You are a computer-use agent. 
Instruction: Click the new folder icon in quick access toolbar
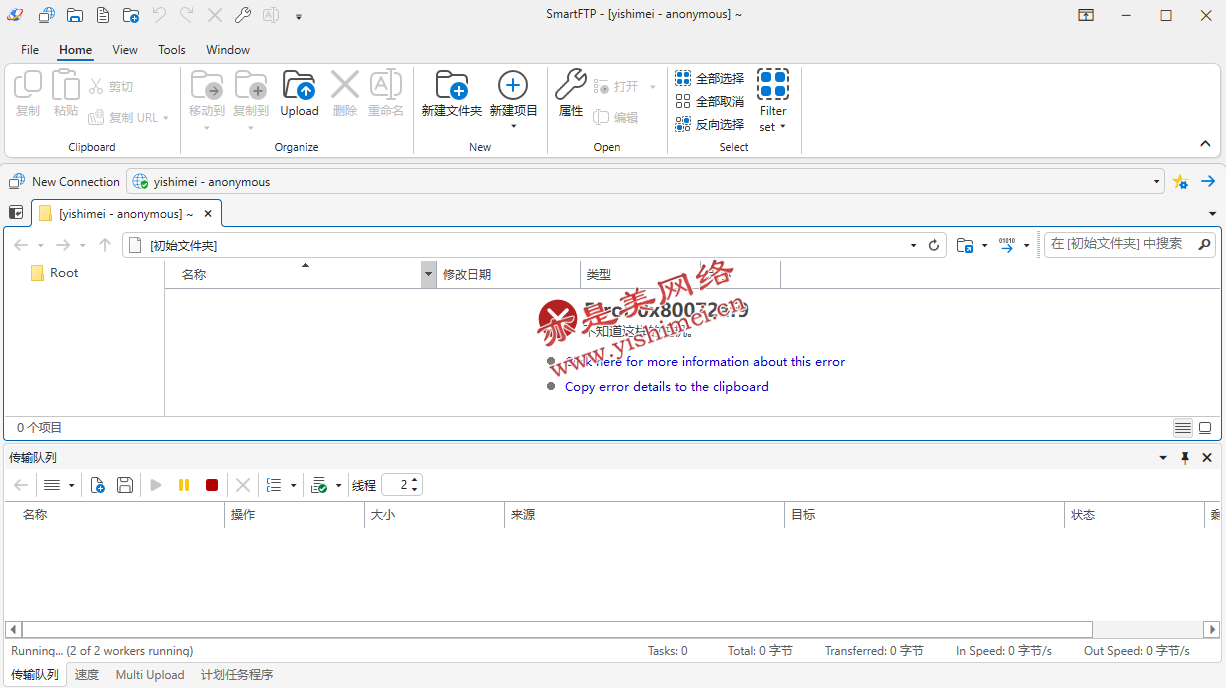click(x=131, y=15)
